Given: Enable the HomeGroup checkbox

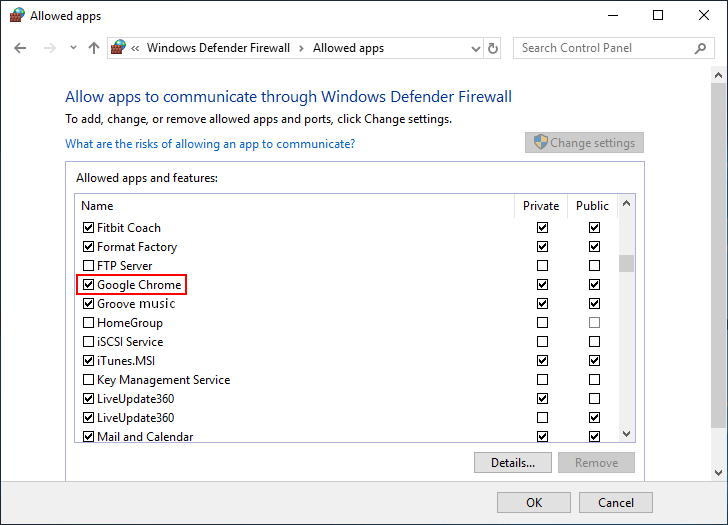Looking at the screenshot, I should tap(88, 323).
